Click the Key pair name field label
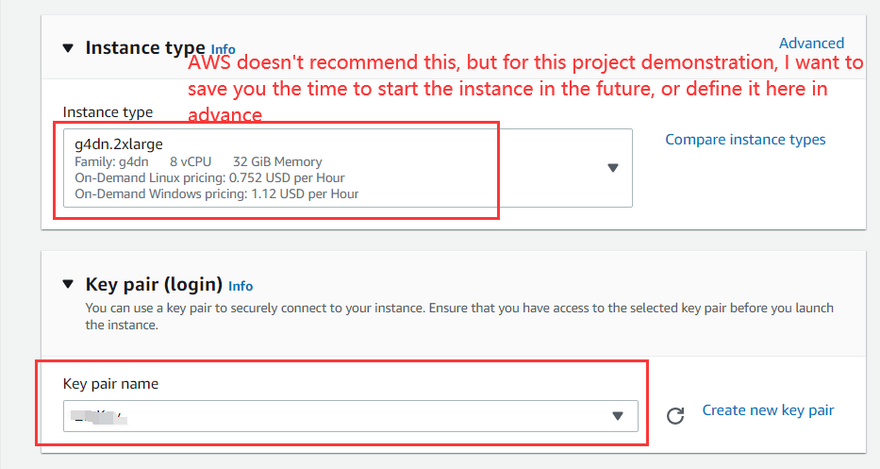880x469 pixels. coord(110,383)
